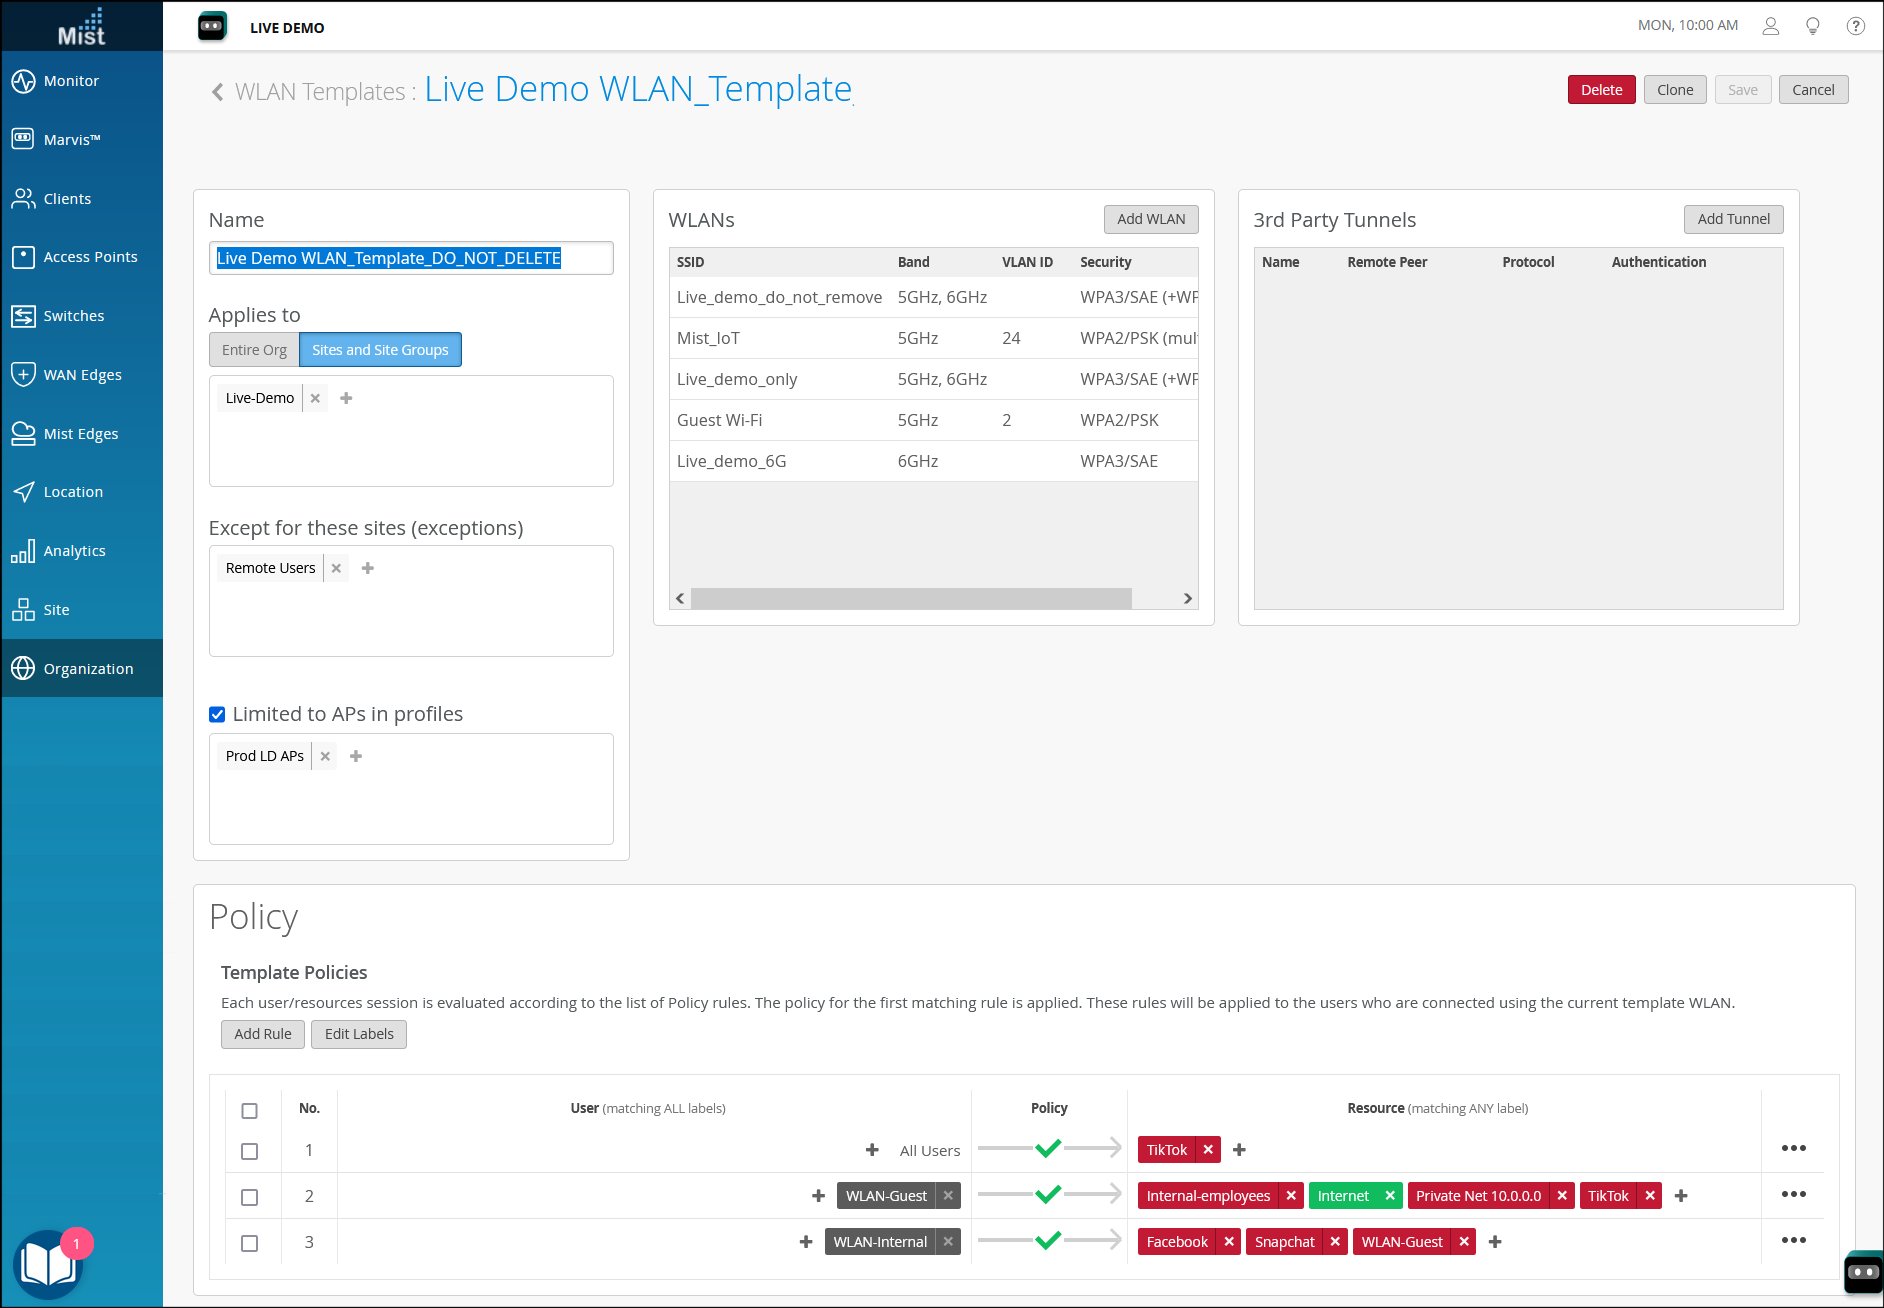
Task: Open the help question mark icon
Action: [x=1856, y=26]
